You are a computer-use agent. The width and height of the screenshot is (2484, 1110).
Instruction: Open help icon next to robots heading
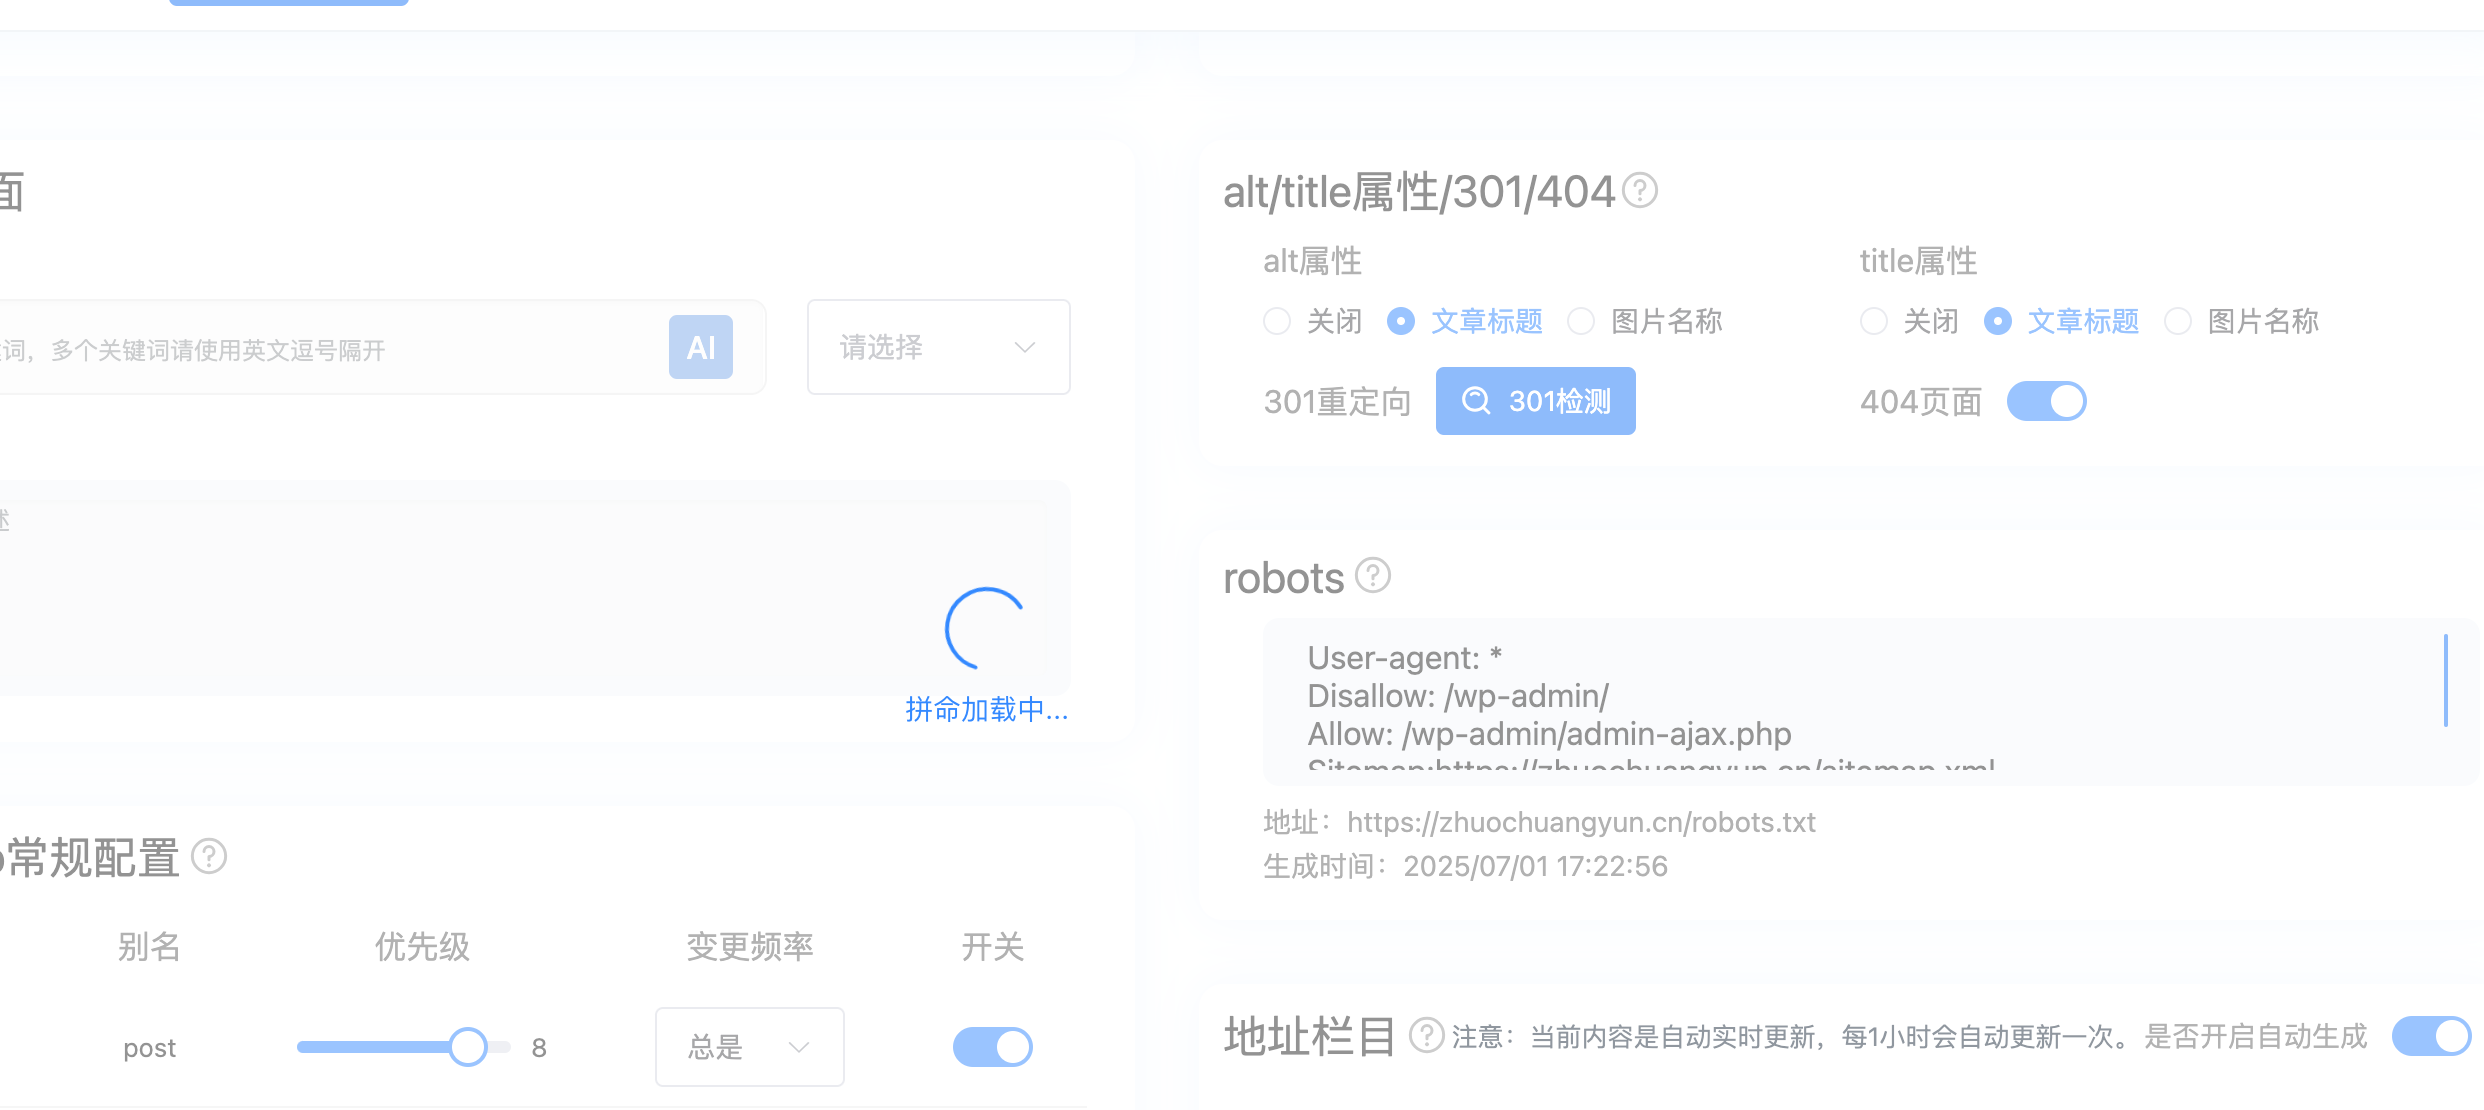coord(1373,575)
